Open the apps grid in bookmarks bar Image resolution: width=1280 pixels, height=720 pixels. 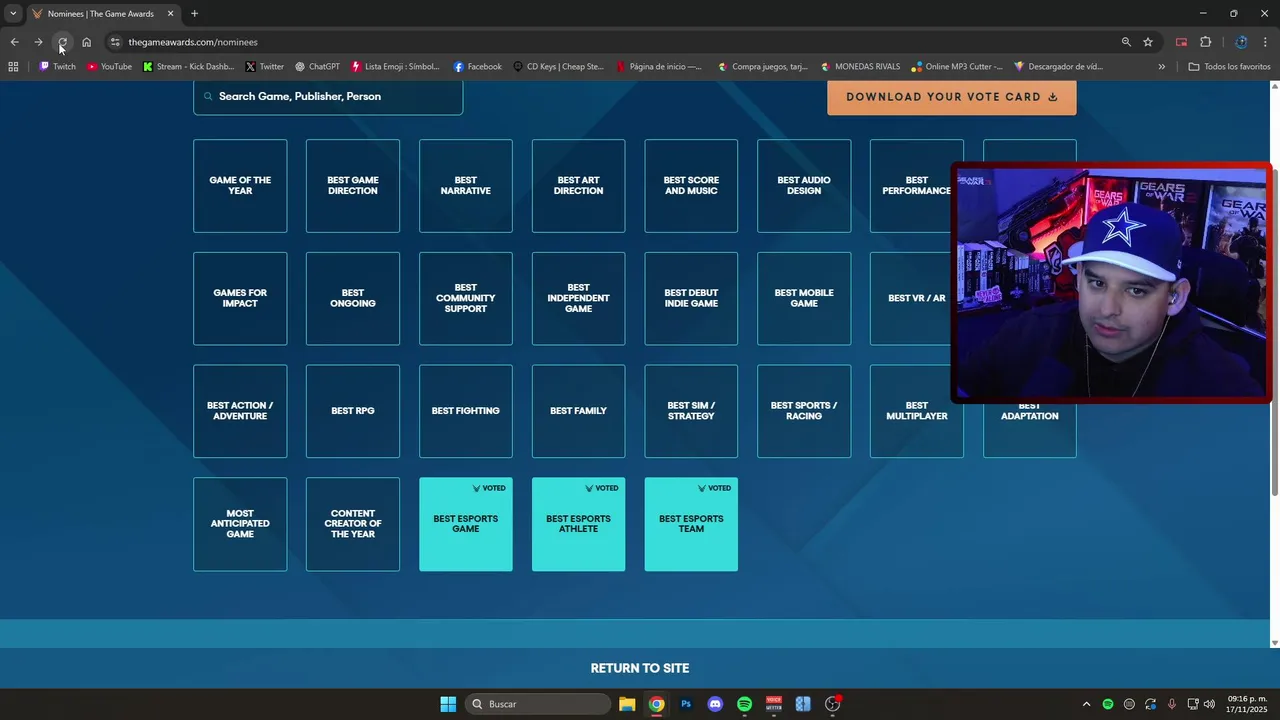(x=13, y=67)
